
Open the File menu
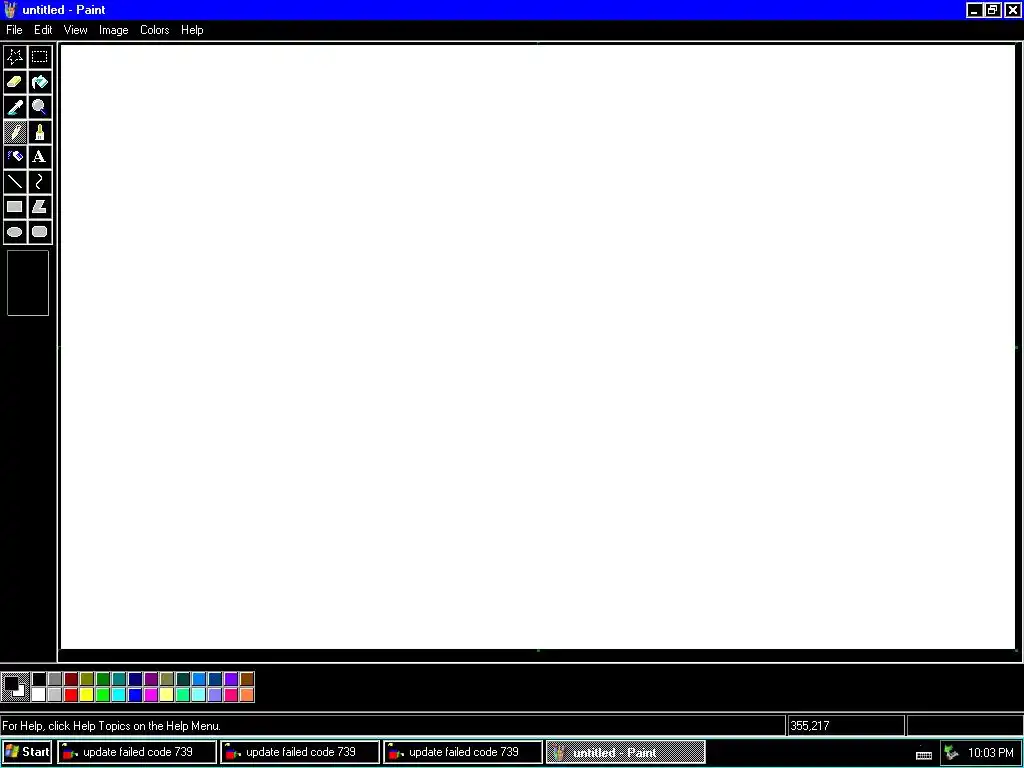pyautogui.click(x=14, y=30)
